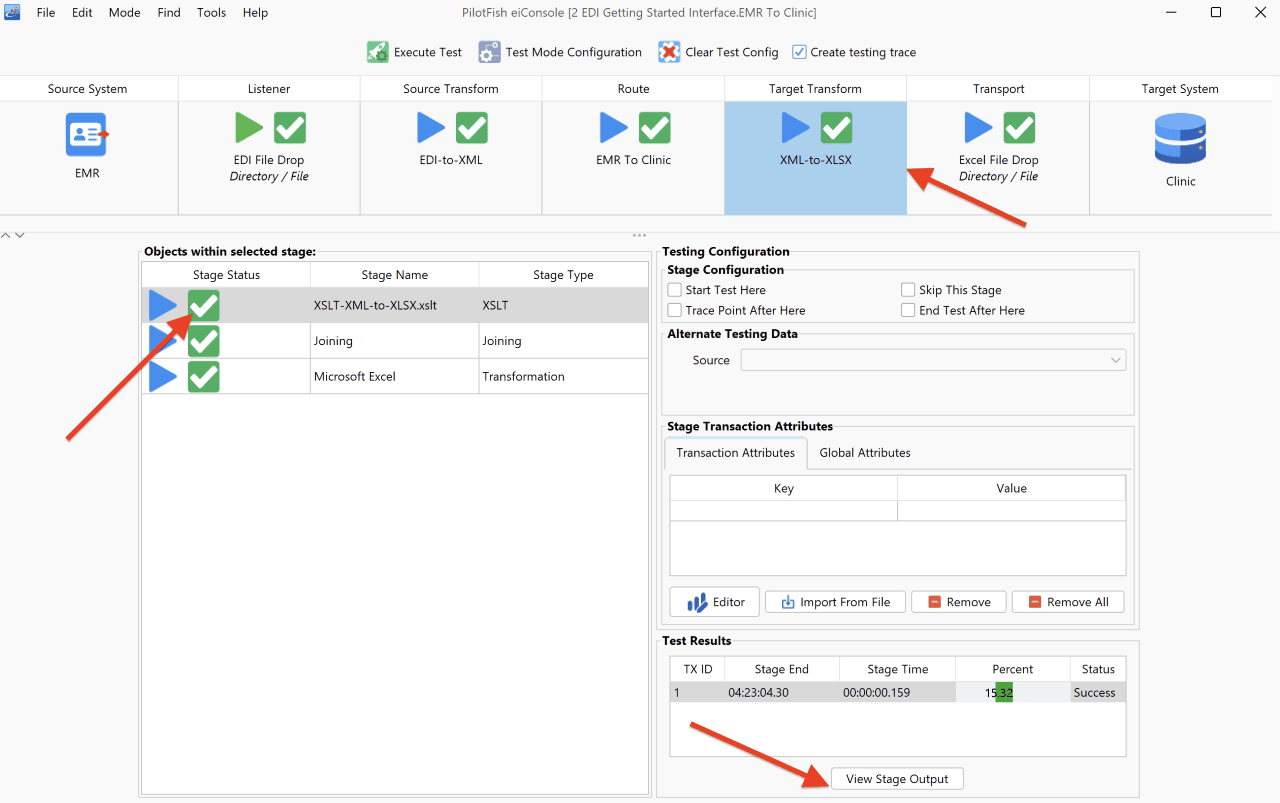Click the green checkmark under Transport
Screen dimensions: 1280x803
point(1019,128)
